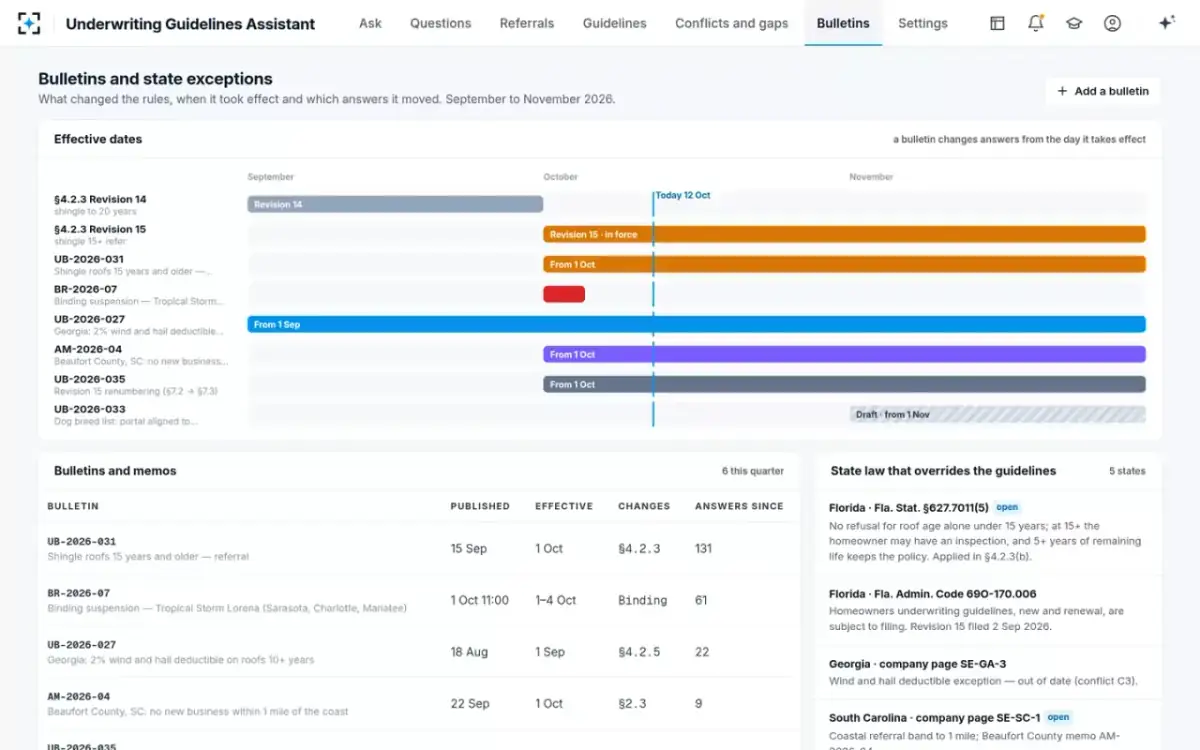Image resolution: width=1200 pixels, height=750 pixels.
Task: Click the Today 12 Oct marker label
Action: coord(683,196)
